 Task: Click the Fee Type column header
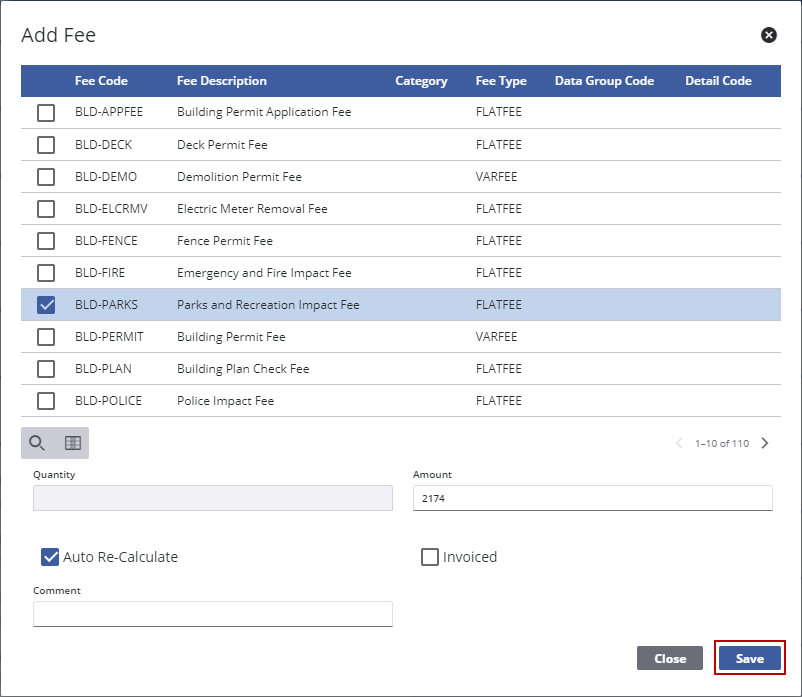coord(500,81)
